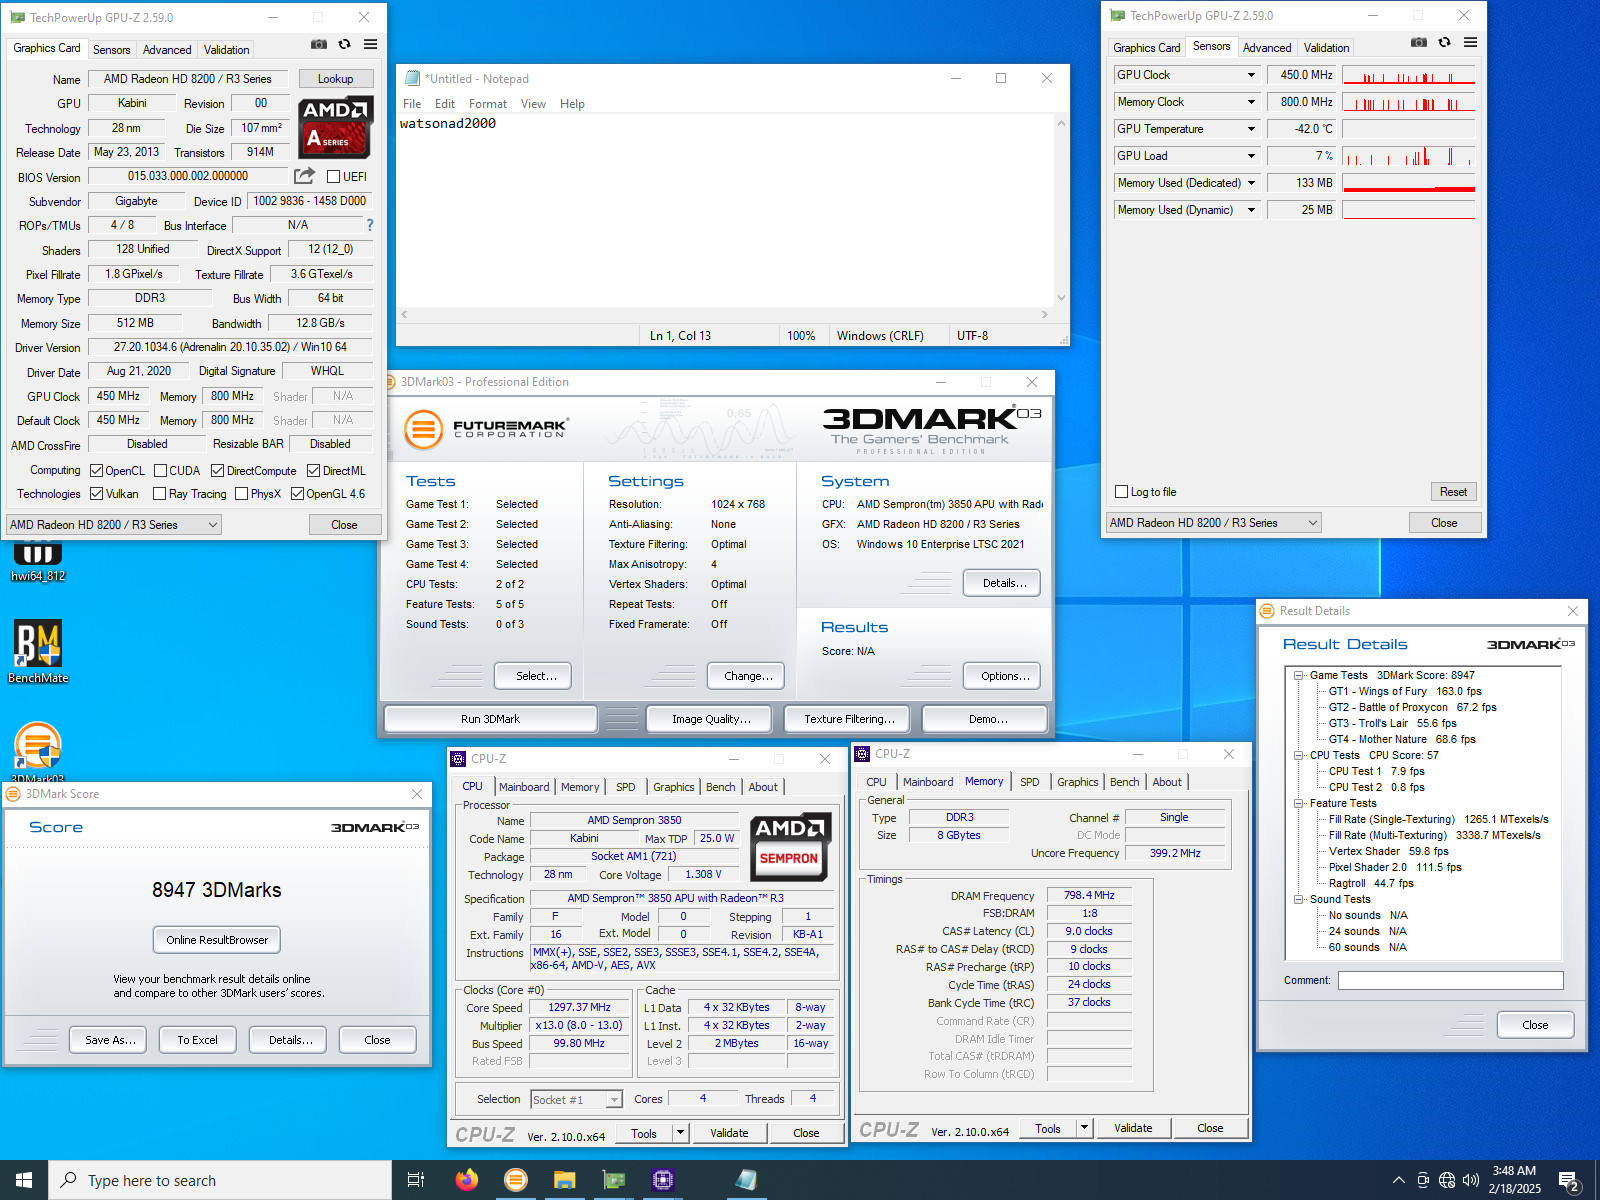The height and width of the screenshot is (1200, 1600).
Task: Click volume icon in system tray
Action: click(x=1471, y=1180)
